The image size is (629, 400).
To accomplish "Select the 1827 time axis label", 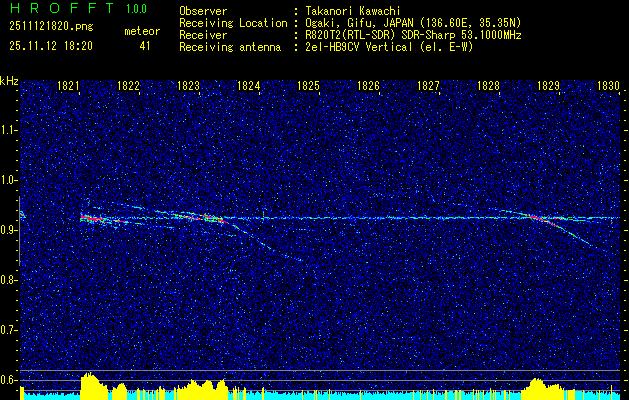I will click(x=428, y=86).
